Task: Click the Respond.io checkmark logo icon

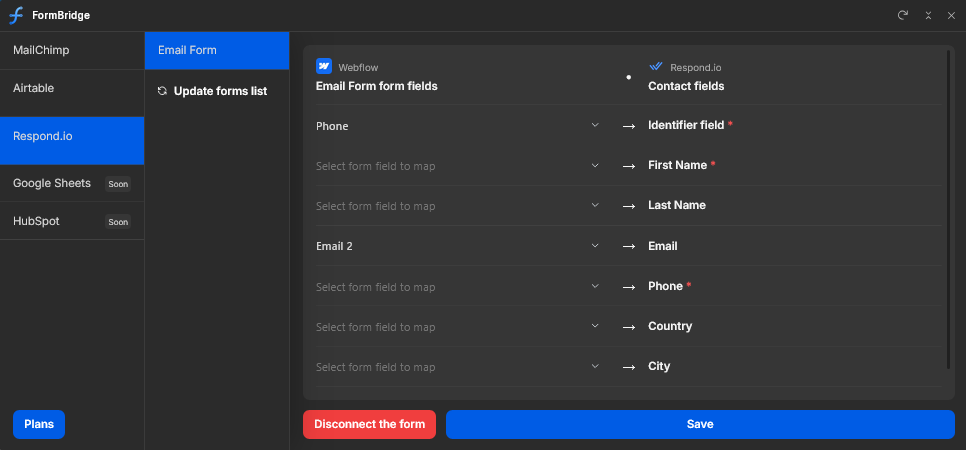Action: tap(656, 67)
